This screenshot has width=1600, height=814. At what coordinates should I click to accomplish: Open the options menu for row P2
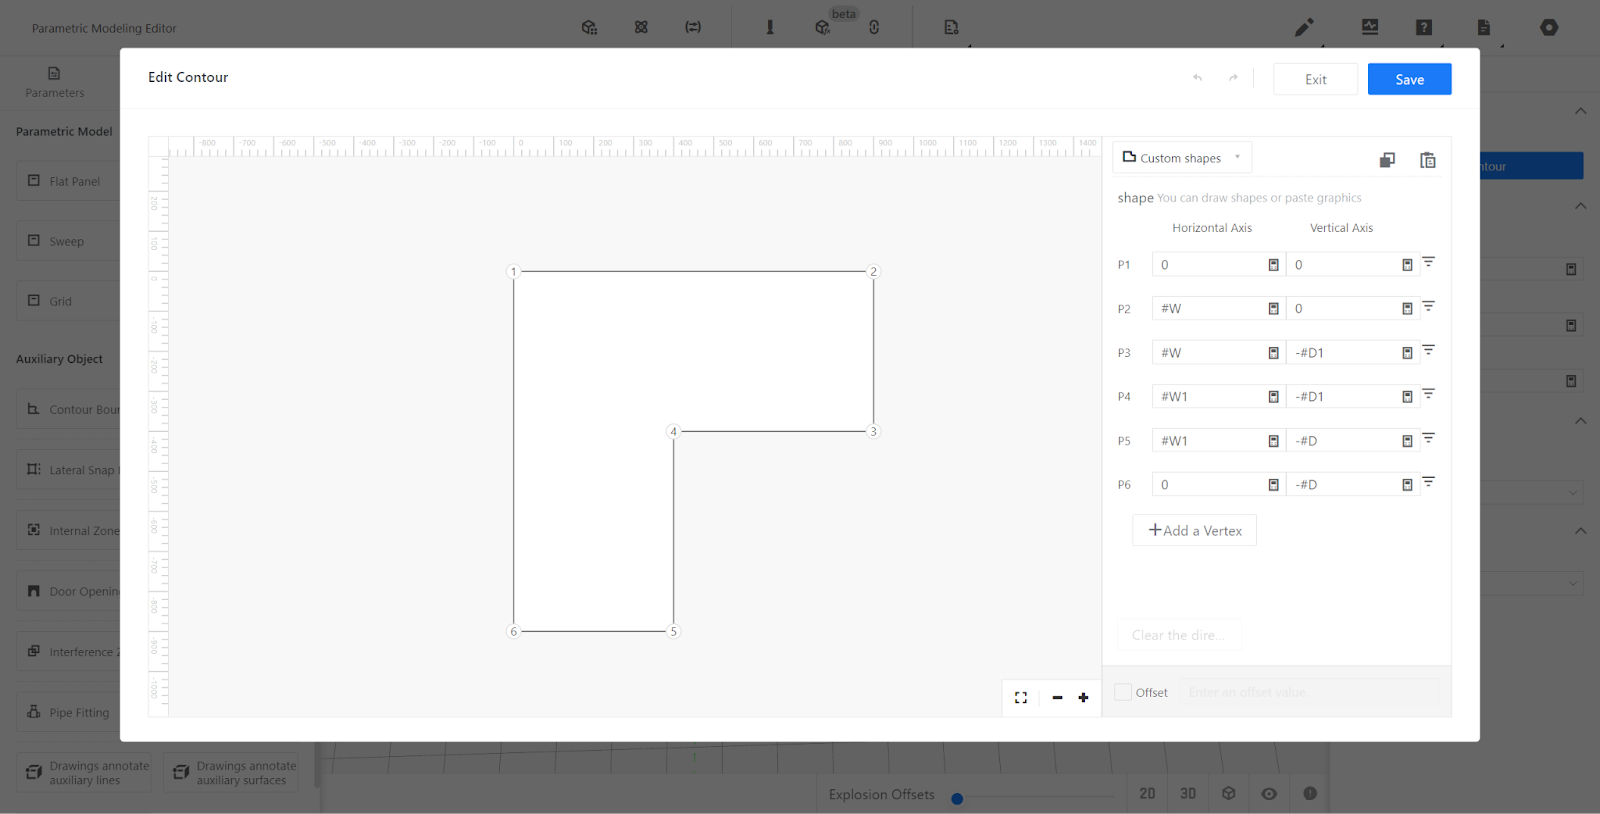pos(1428,307)
